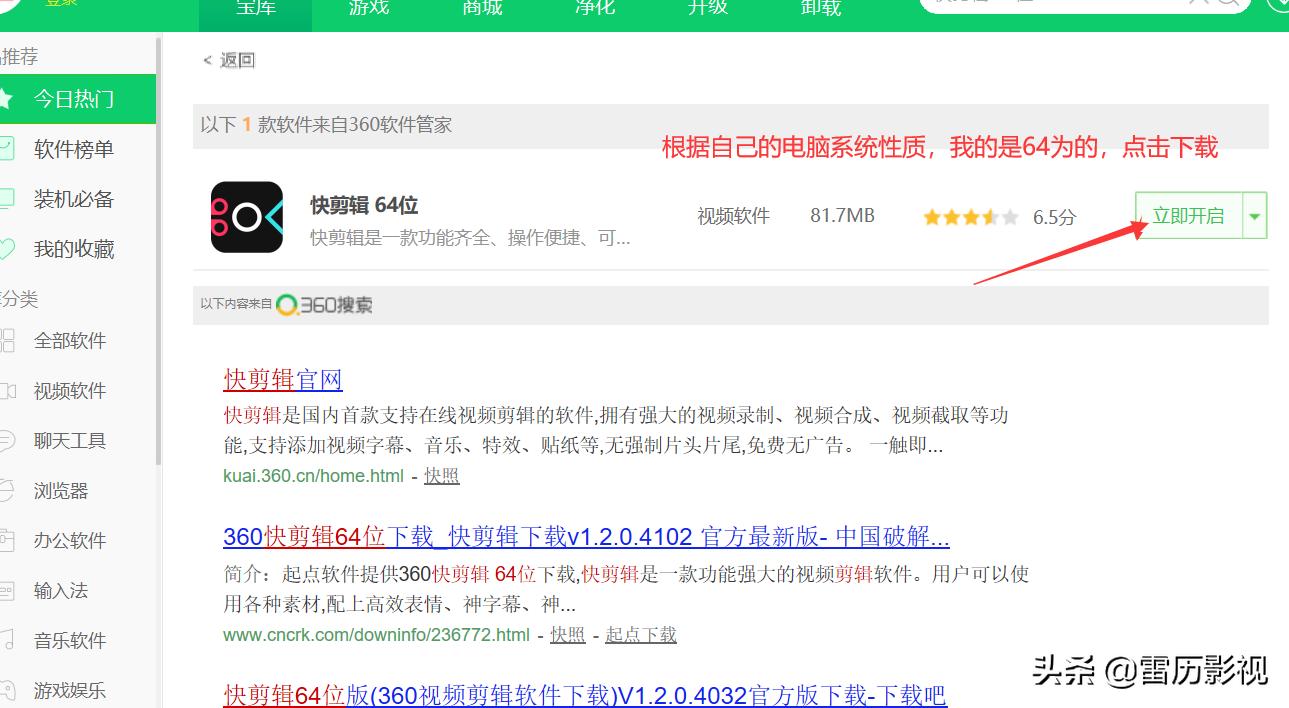Click the 6.5分 rating score

[x=1054, y=217]
